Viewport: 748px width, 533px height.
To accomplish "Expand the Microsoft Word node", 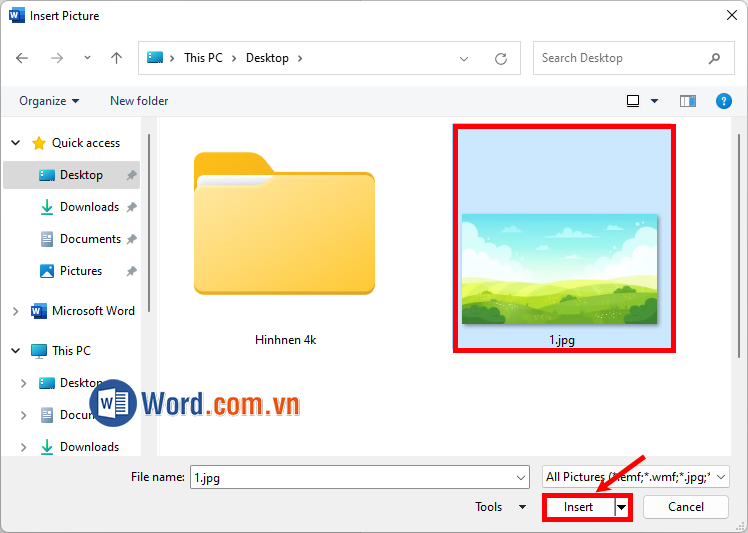I will 16,311.
